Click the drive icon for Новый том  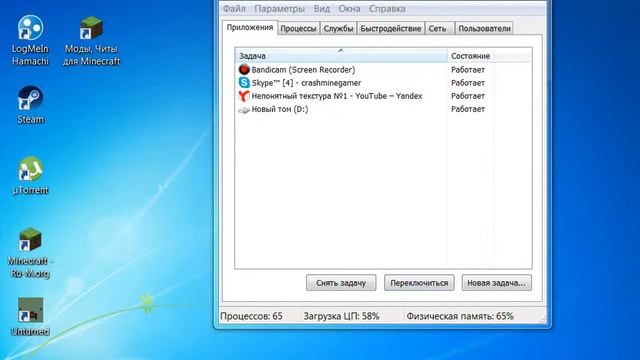click(x=244, y=109)
